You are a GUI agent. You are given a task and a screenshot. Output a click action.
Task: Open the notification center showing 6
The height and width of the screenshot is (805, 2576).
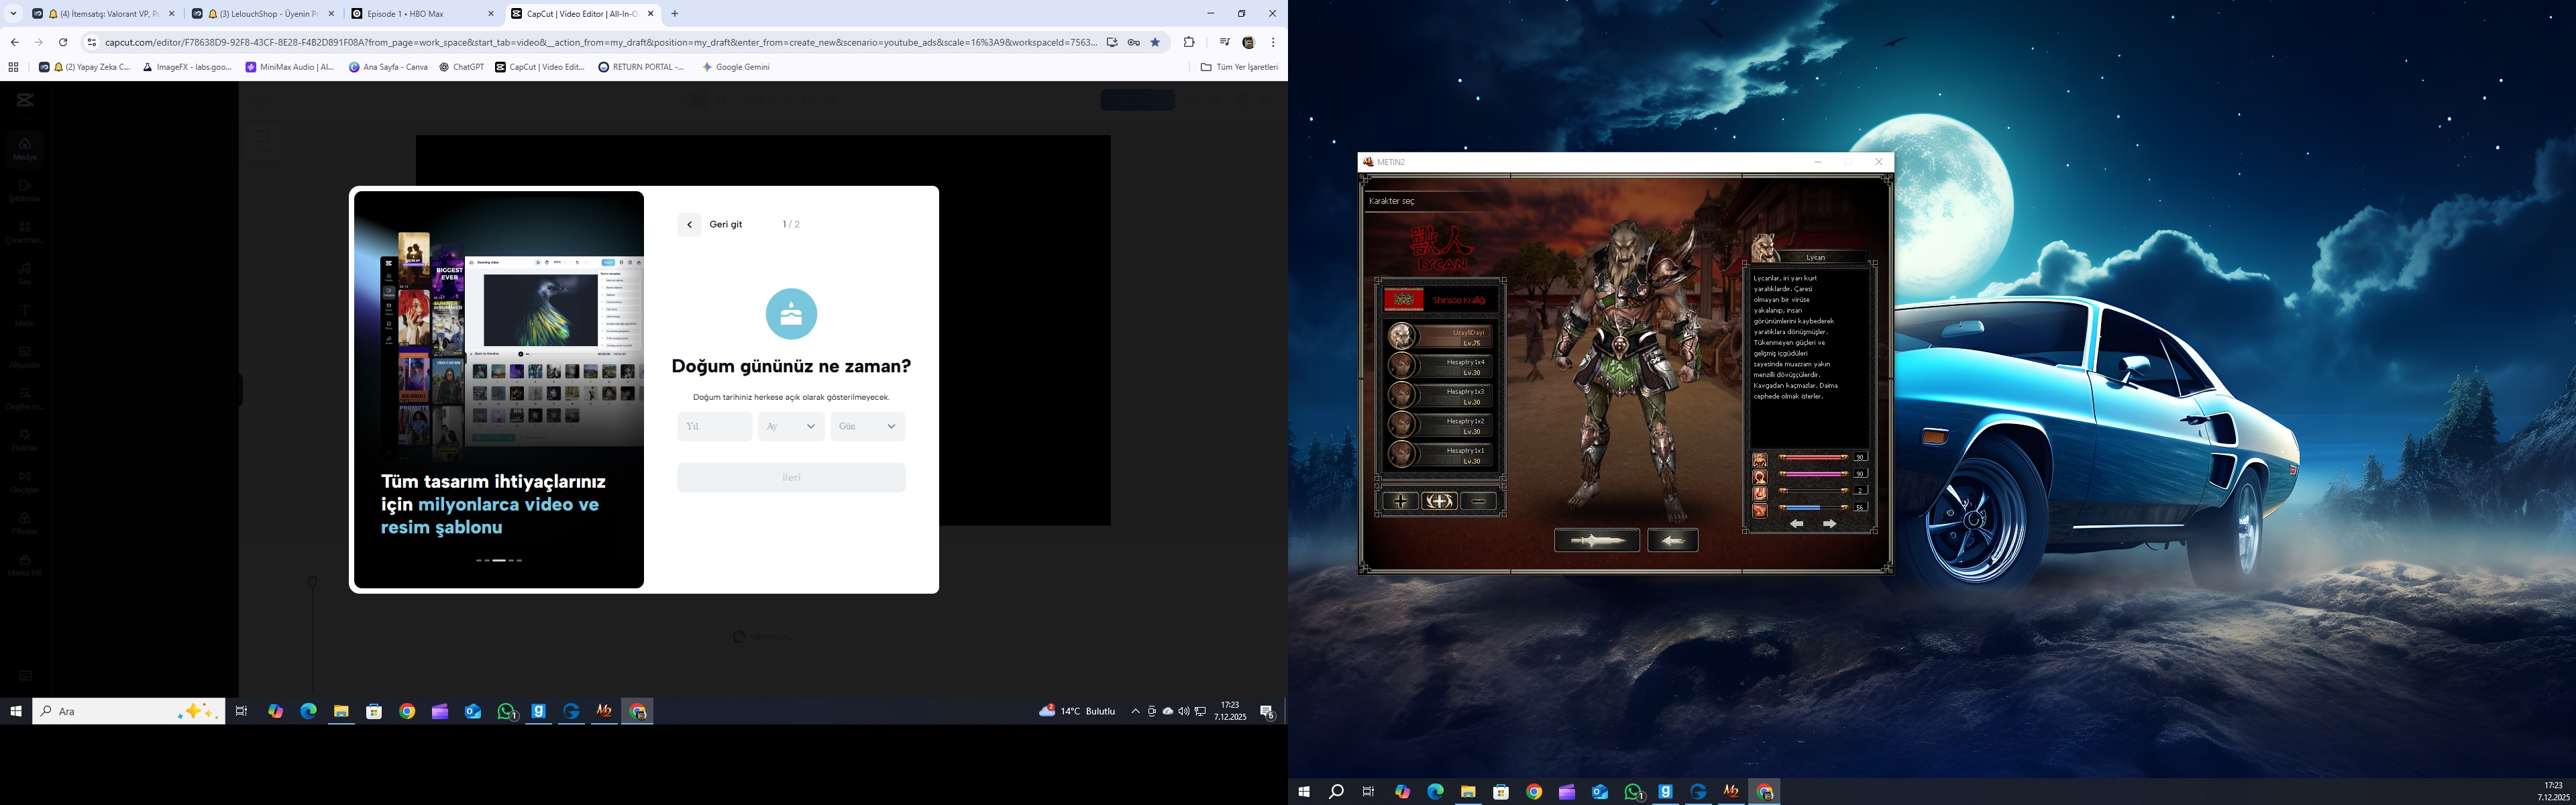[1267, 712]
